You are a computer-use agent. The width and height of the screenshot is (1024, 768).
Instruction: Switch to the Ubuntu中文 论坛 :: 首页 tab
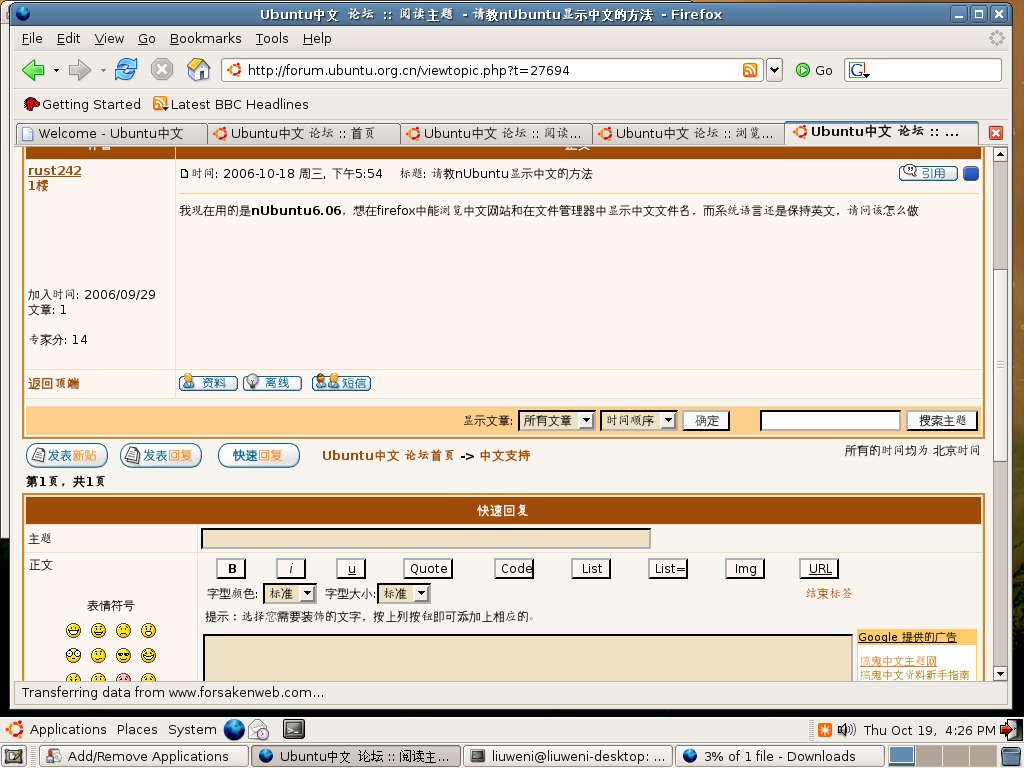pos(304,133)
